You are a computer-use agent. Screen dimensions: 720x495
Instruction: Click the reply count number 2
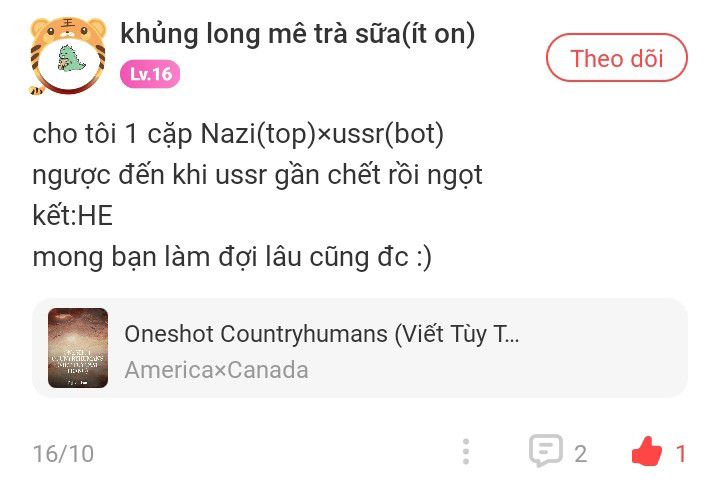(580, 454)
